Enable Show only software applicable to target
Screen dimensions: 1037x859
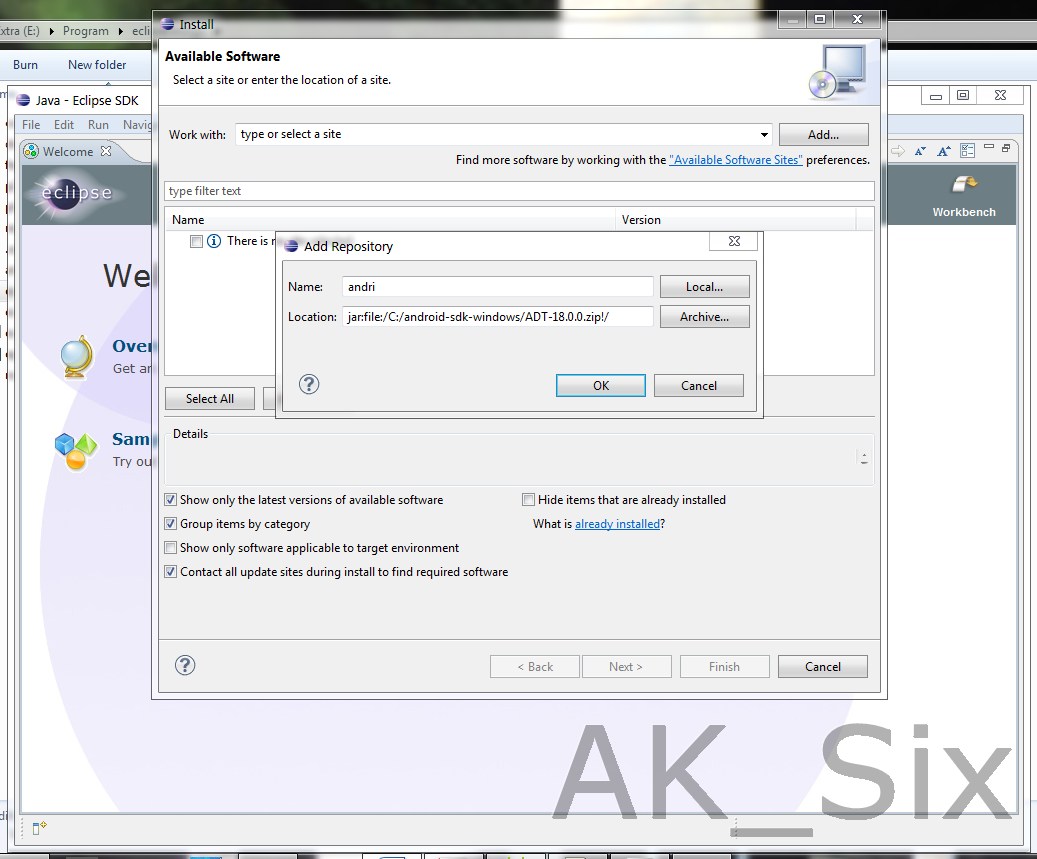tap(171, 548)
